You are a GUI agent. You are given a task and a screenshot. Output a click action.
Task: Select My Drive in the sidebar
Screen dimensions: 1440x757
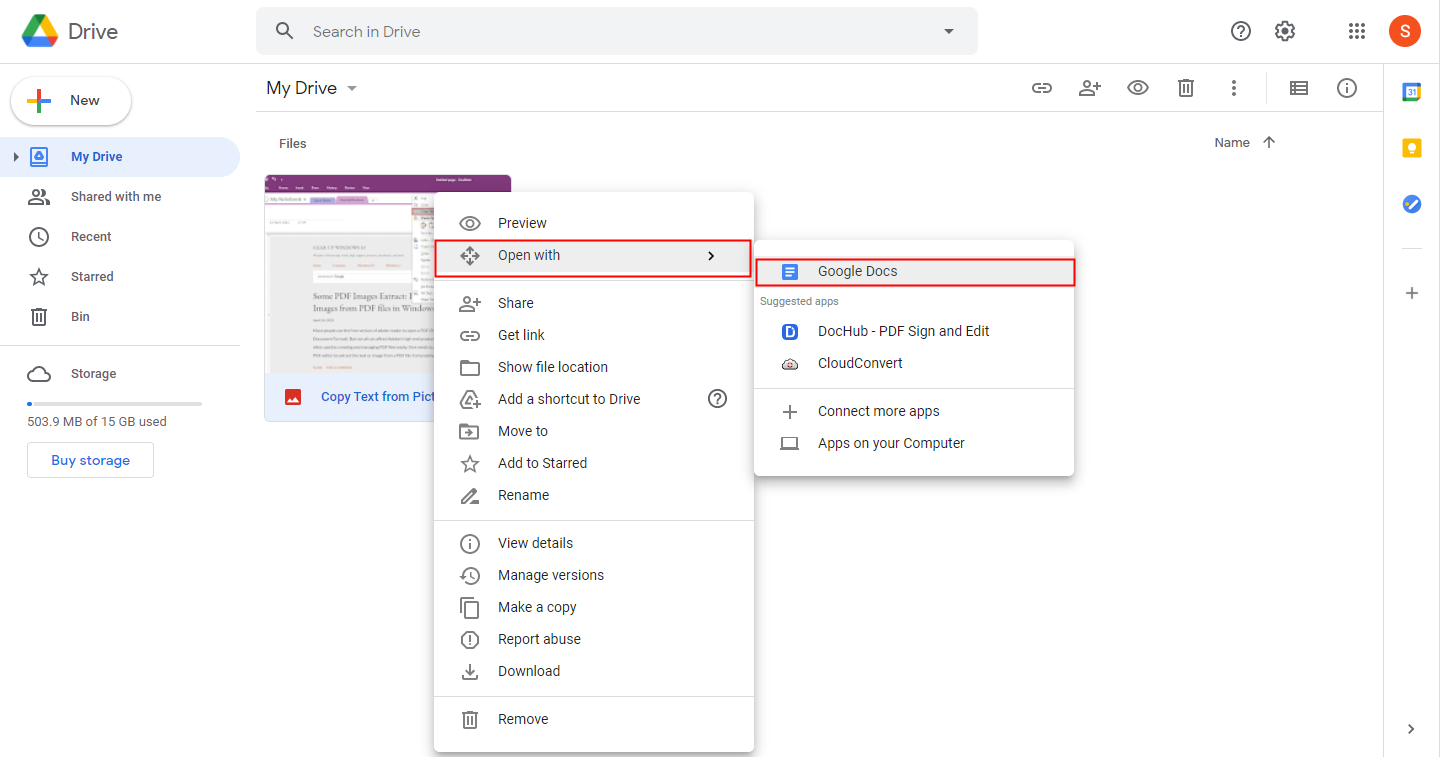[x=120, y=157]
